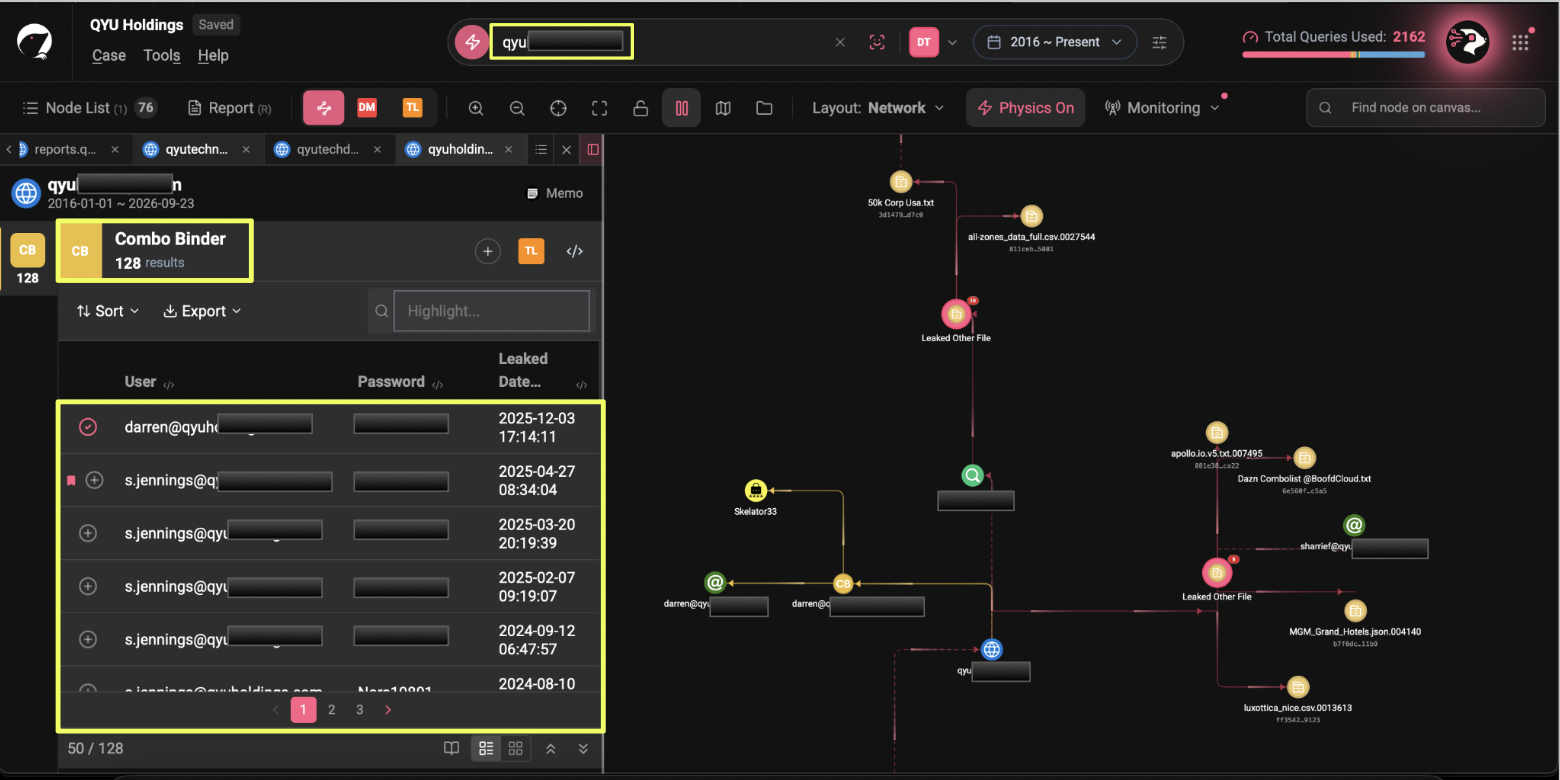Click the Export button
Image resolution: width=1560 pixels, height=780 pixels.
[x=202, y=311]
